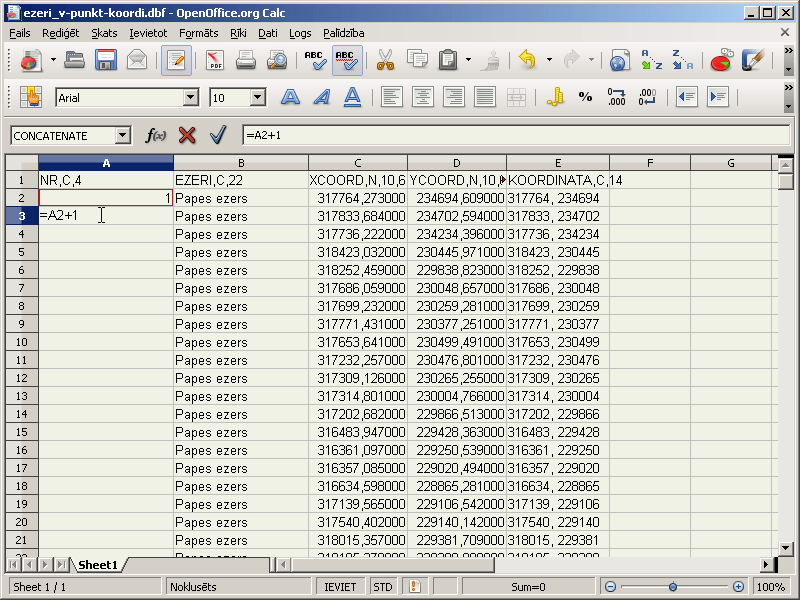Click the Print file icon
The image size is (800, 600).
pos(245,60)
